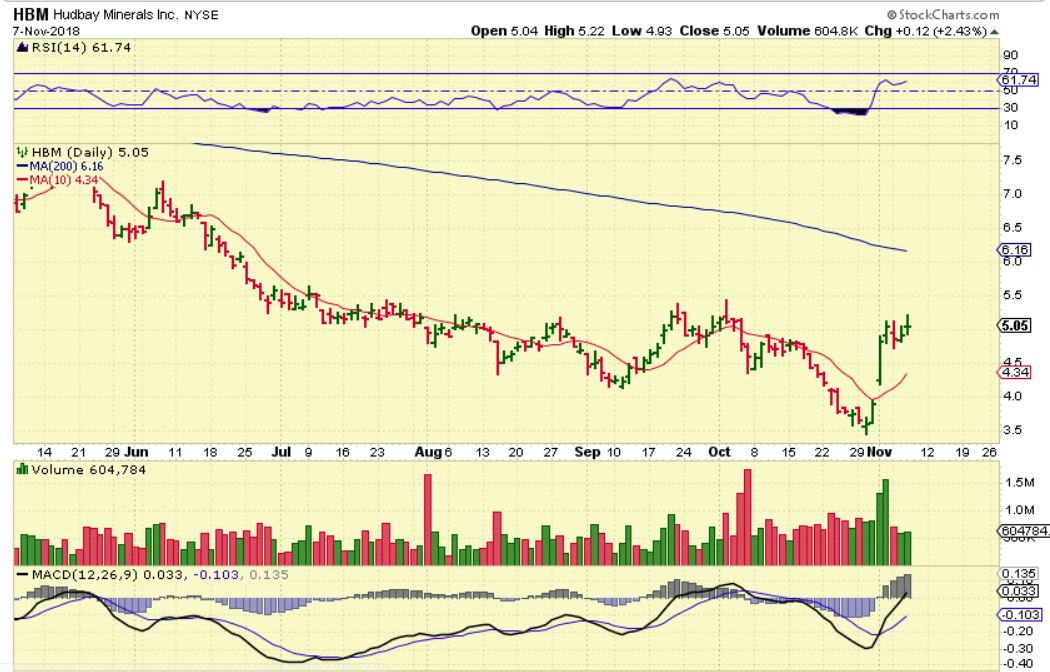Click the volume icon beside Volume 604,784

tap(21, 469)
